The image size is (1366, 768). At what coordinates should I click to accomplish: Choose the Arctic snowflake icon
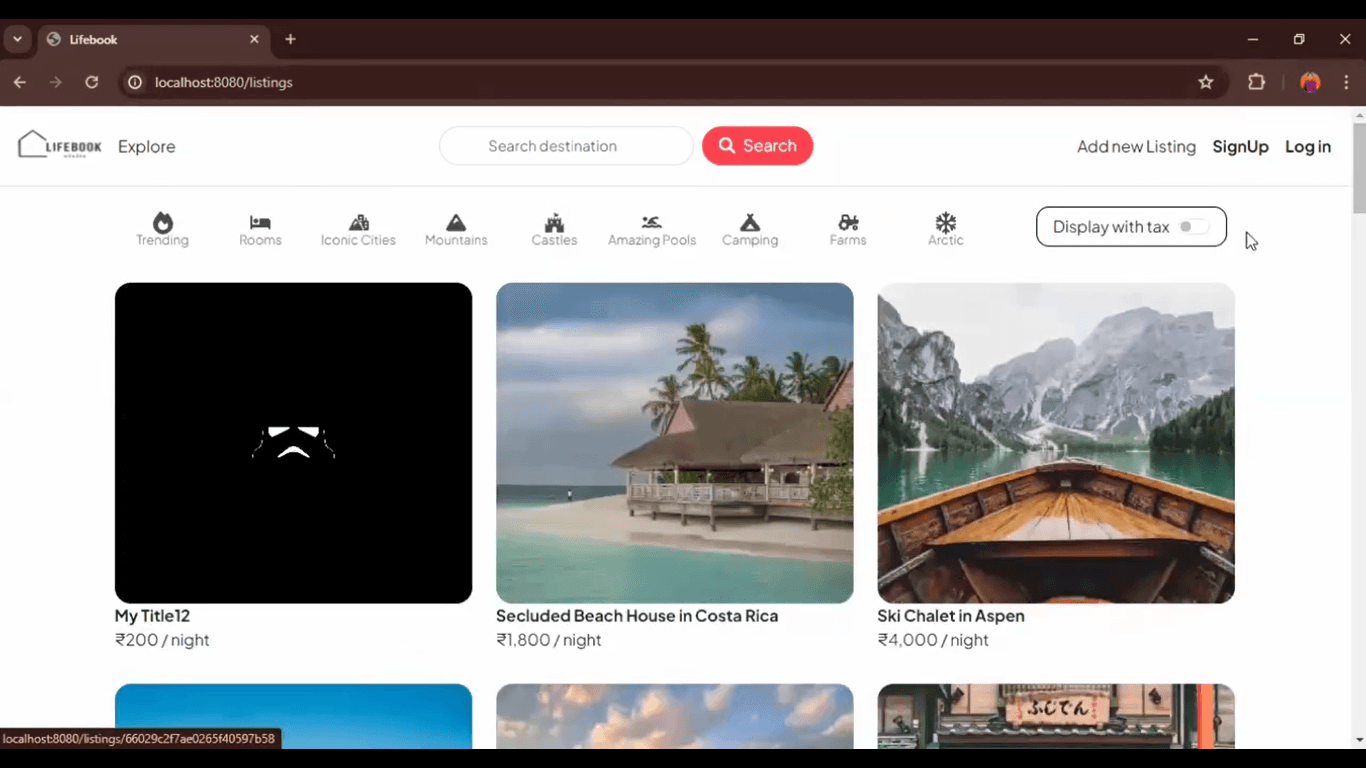click(x=945, y=222)
